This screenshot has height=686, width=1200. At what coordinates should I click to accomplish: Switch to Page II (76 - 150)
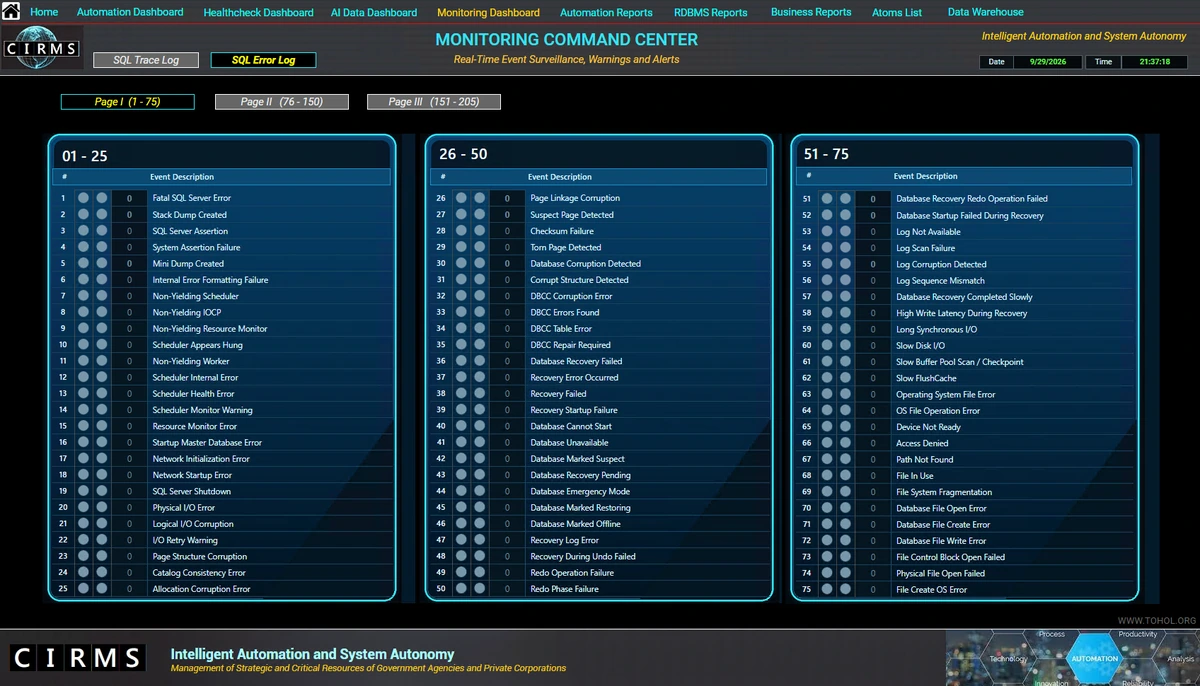click(282, 102)
